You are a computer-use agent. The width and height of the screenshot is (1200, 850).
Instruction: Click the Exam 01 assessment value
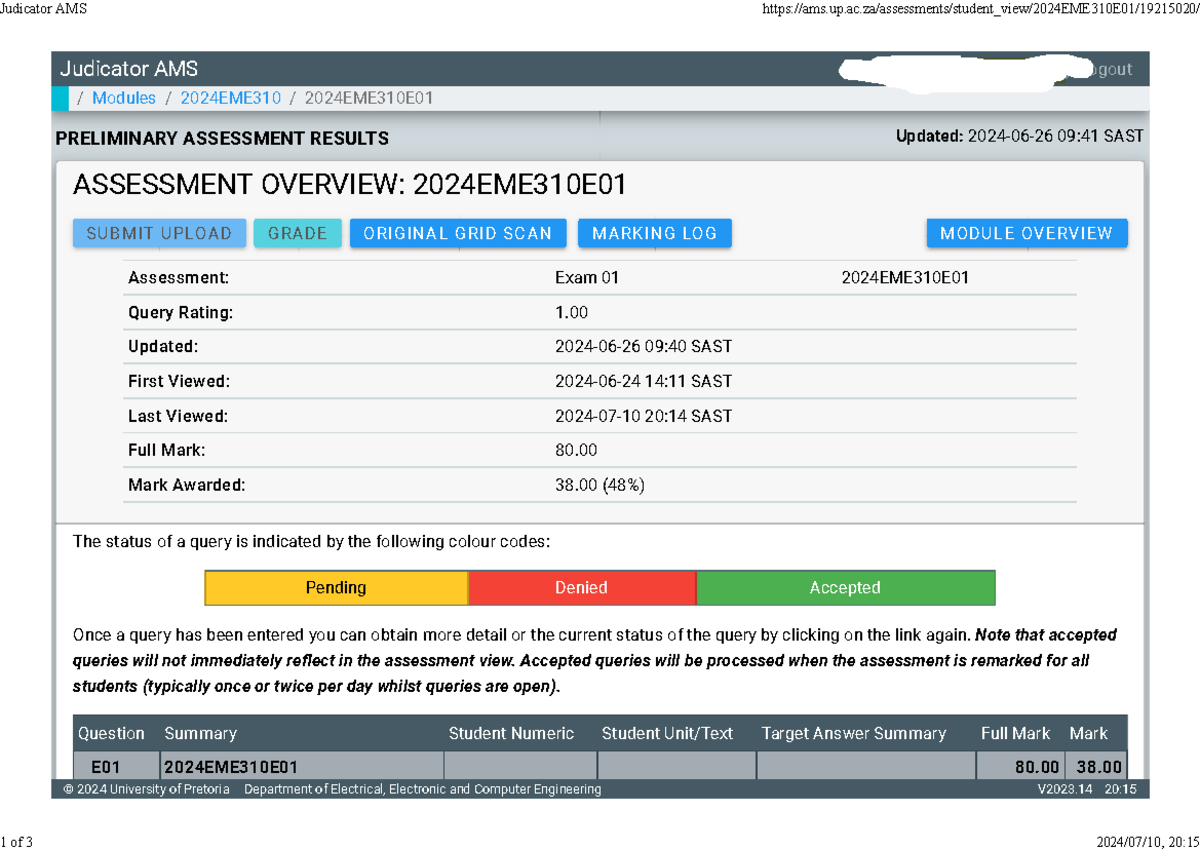click(x=587, y=278)
